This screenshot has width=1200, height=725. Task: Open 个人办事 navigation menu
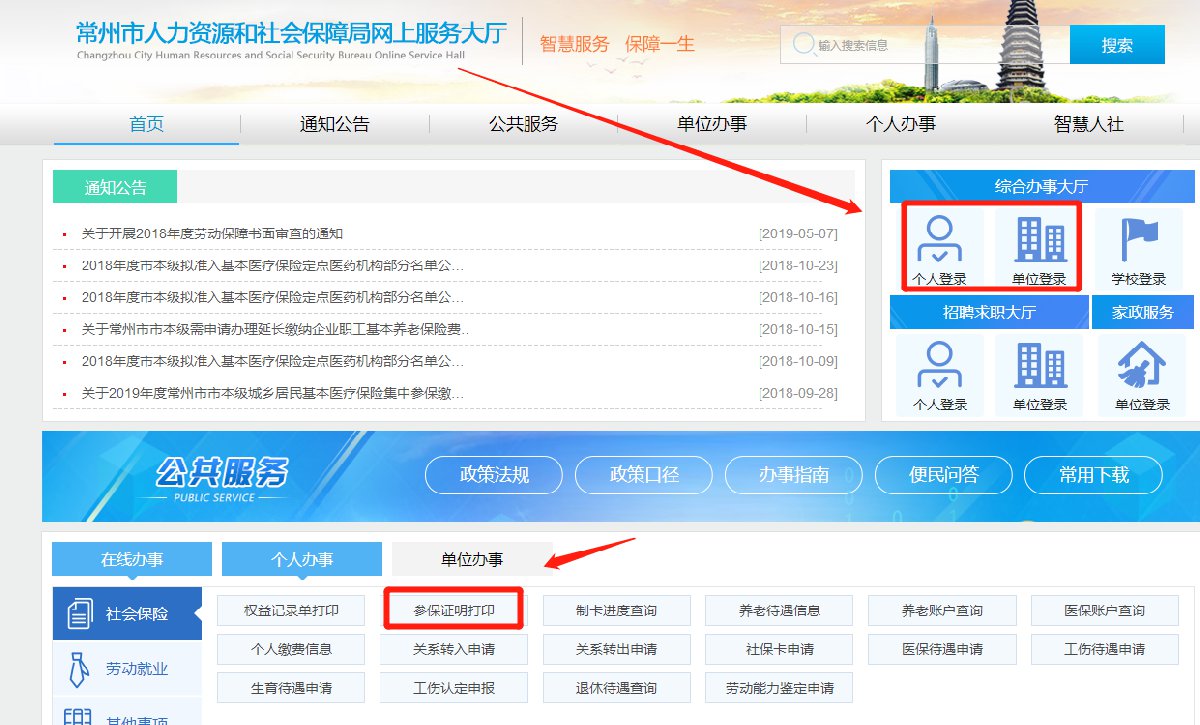[901, 124]
